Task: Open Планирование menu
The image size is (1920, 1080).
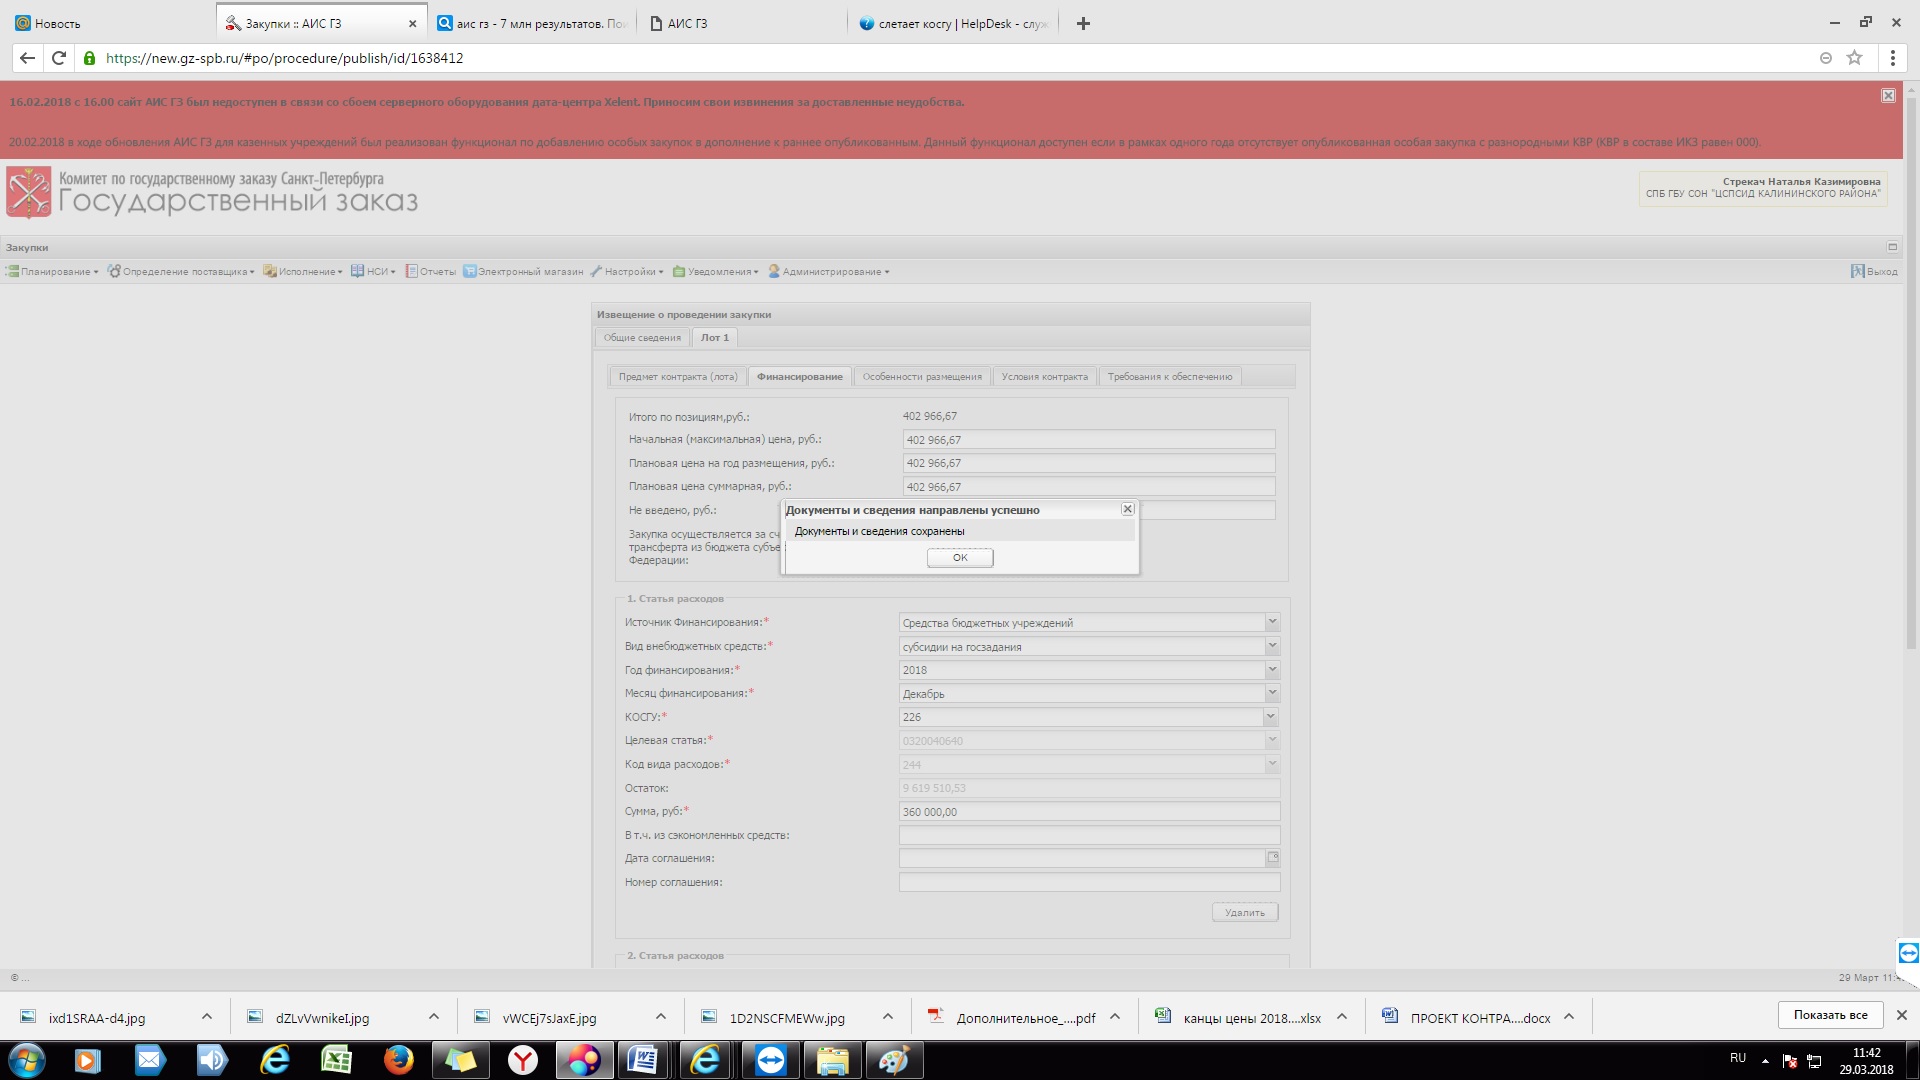Action: click(54, 272)
